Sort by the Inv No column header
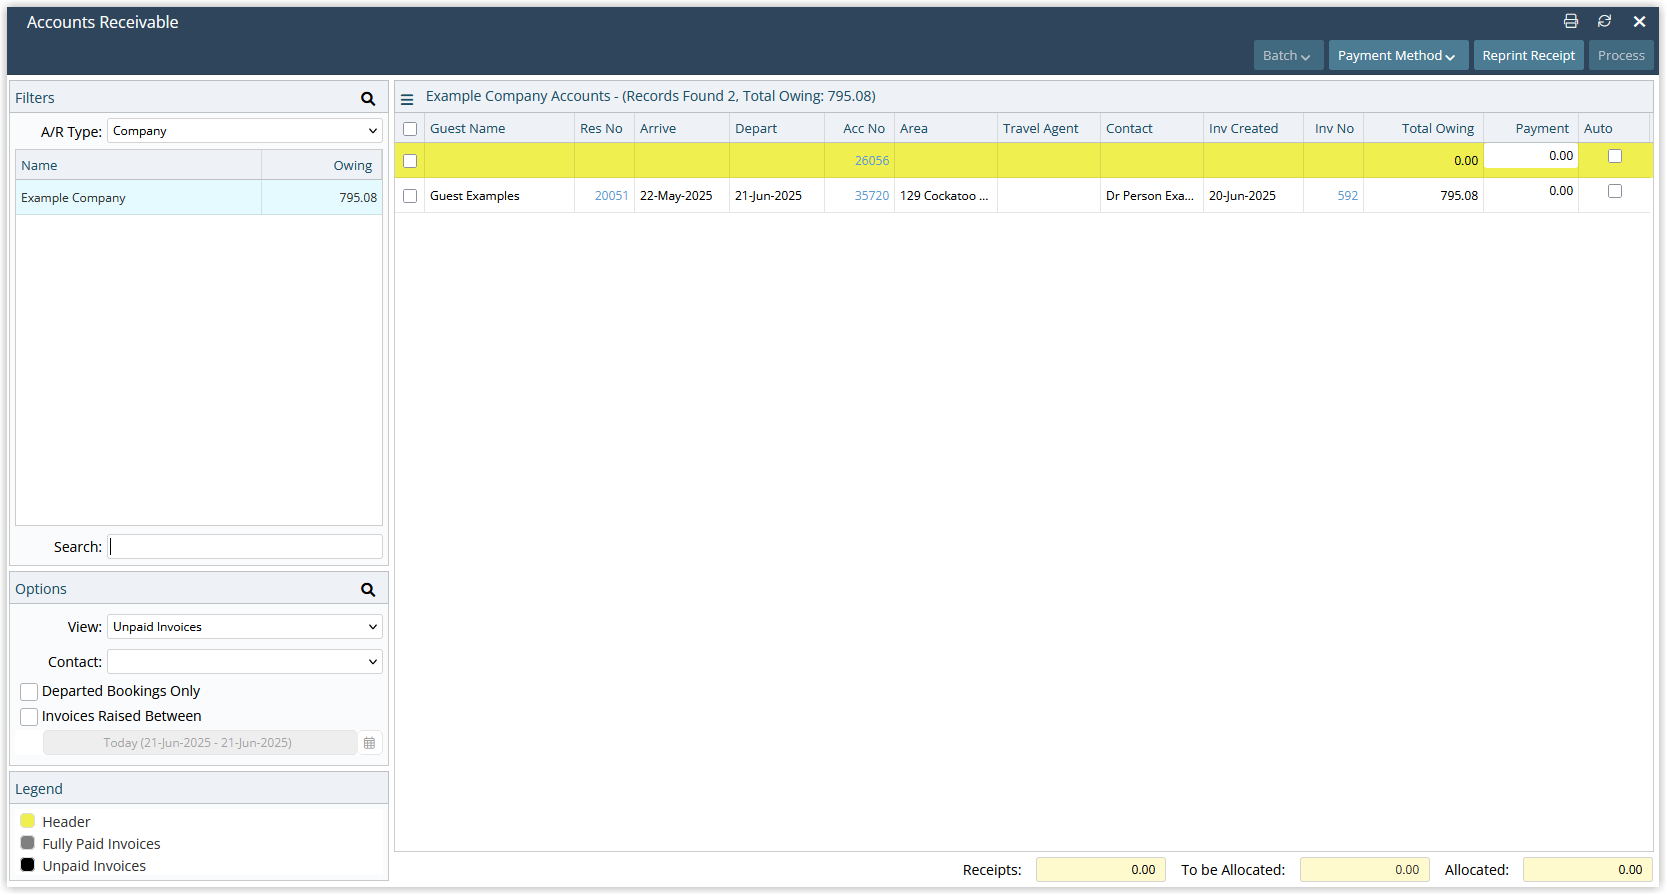Screen dimensions: 1667x895 pos(1334,129)
